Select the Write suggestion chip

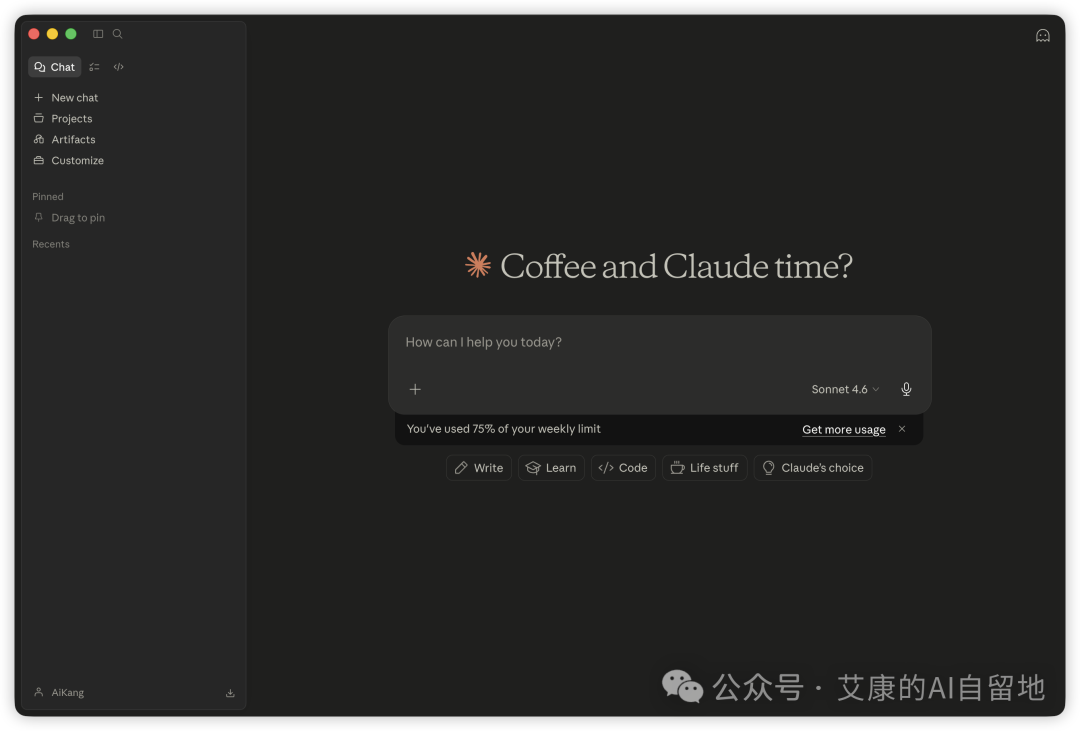click(479, 468)
